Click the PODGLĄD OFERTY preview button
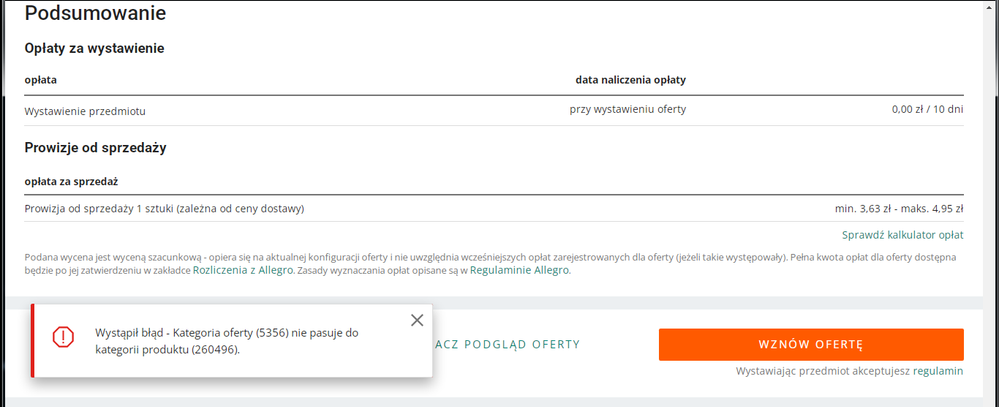 click(507, 345)
